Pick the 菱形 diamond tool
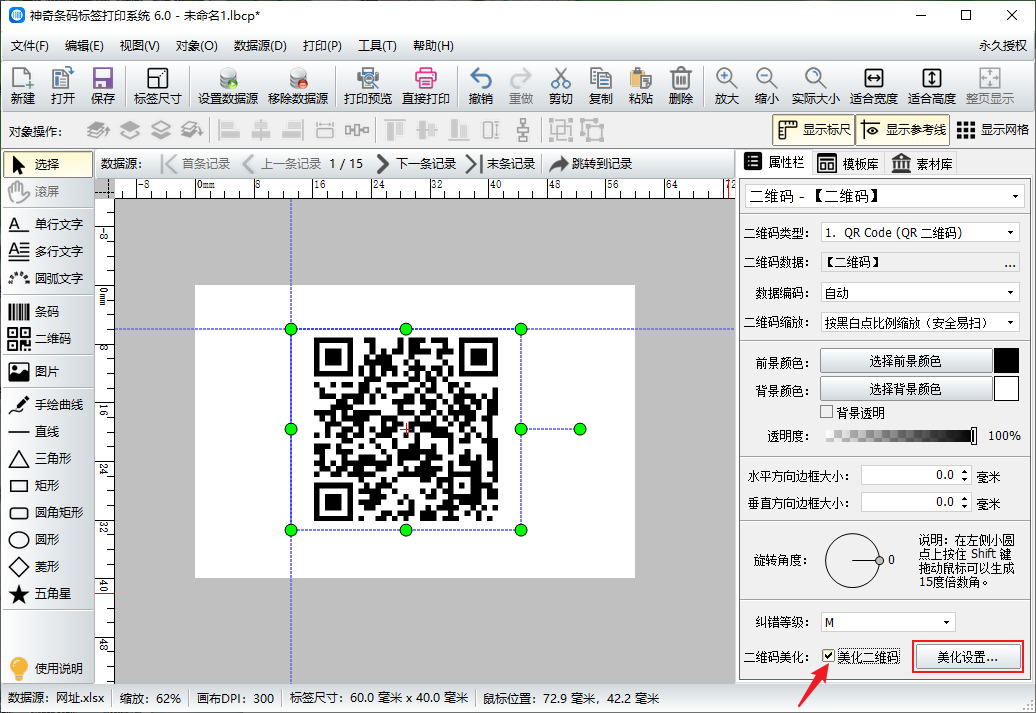Screen dimensions: 1036x713 [x=48, y=567]
